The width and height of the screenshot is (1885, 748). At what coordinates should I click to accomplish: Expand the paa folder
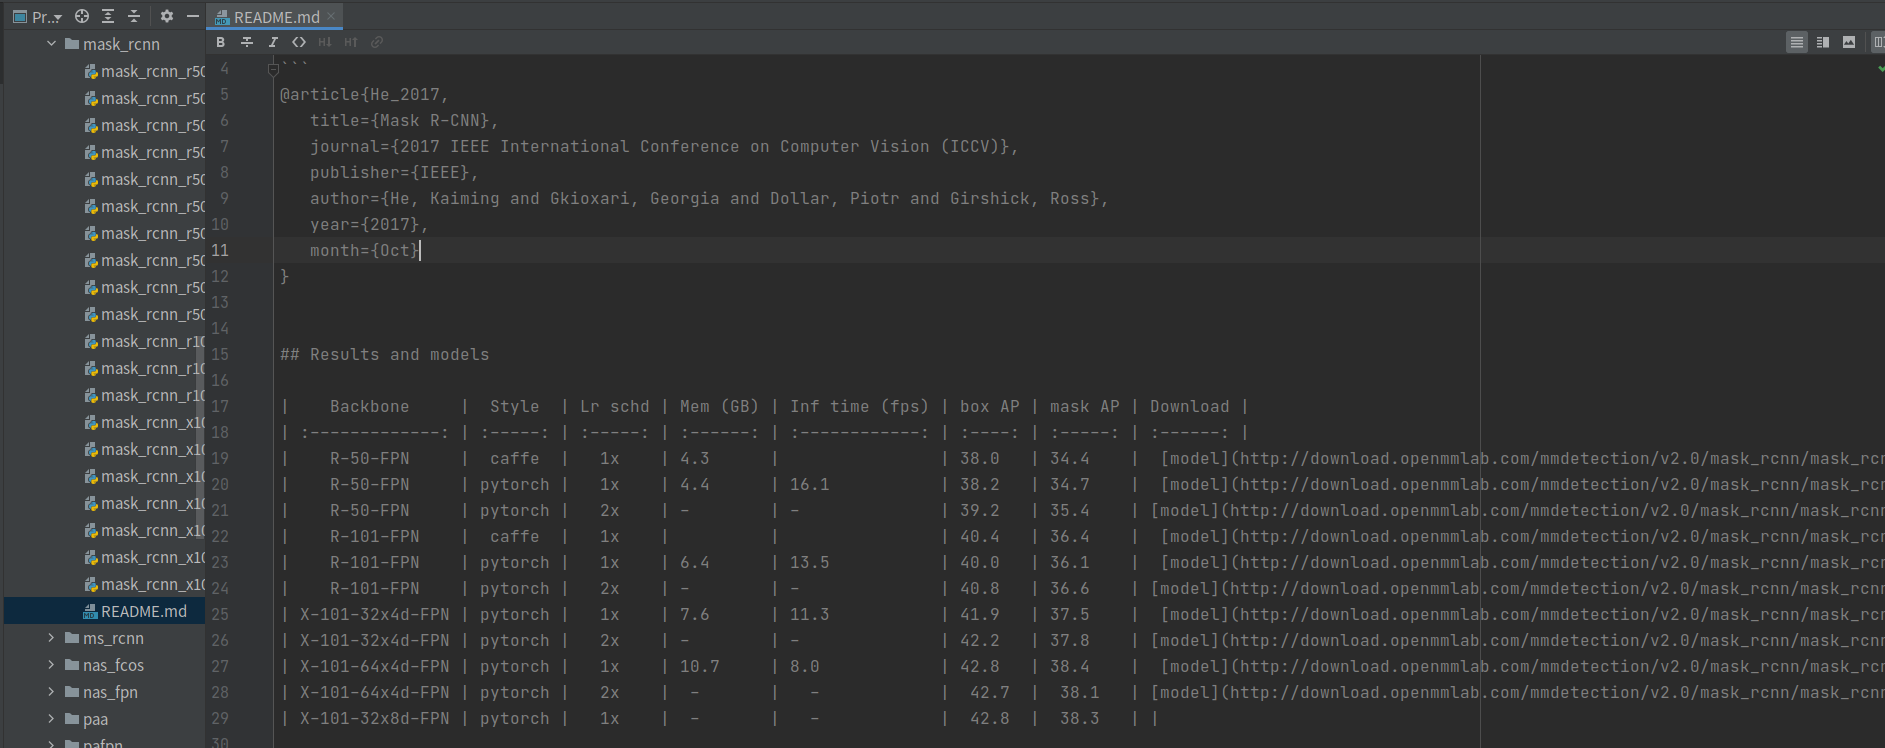51,719
